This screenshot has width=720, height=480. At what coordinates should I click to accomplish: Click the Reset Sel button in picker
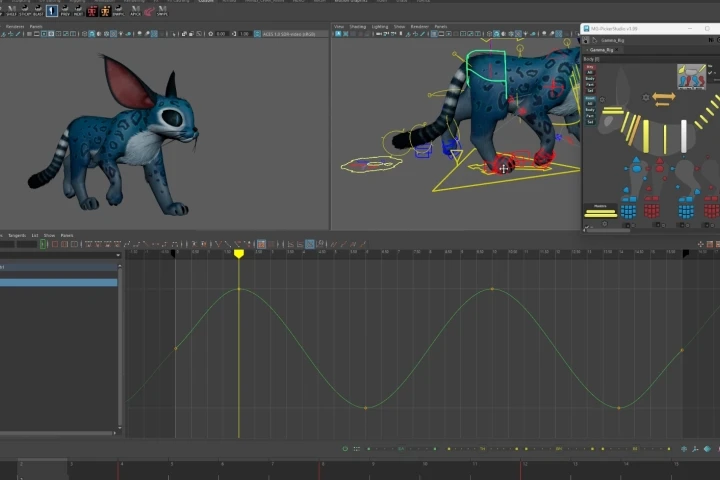point(590,122)
